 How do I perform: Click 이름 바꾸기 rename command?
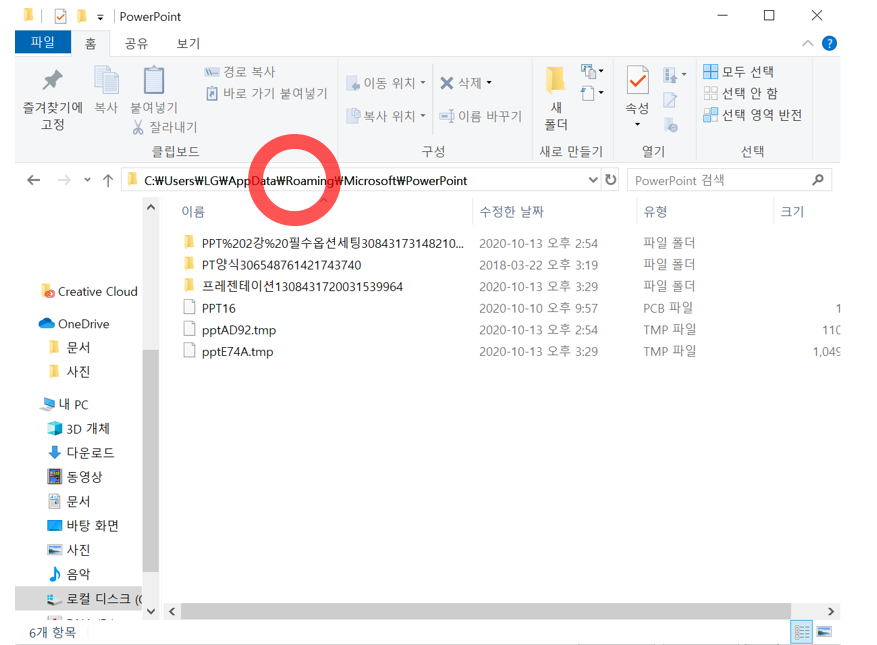[x=480, y=116]
